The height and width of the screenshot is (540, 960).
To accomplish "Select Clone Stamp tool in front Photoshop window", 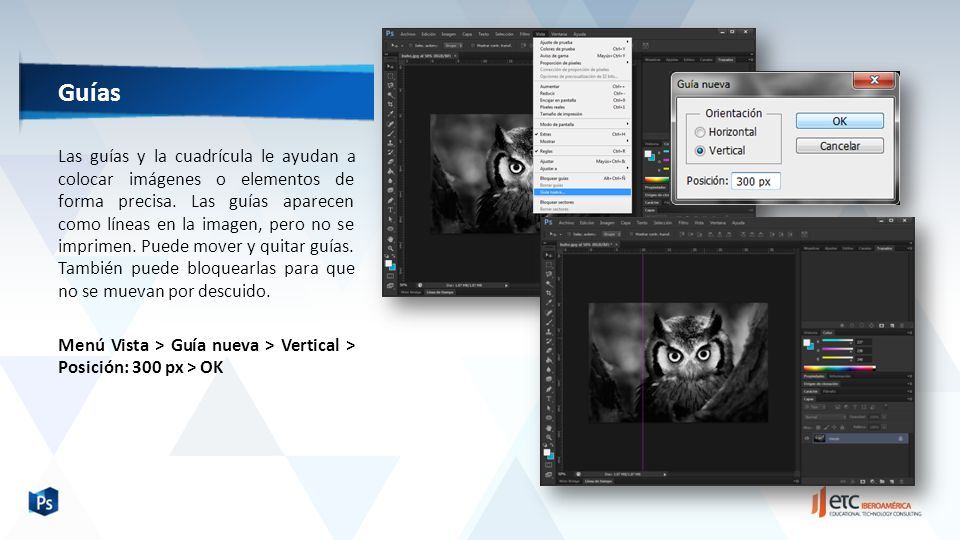I will point(549,331).
